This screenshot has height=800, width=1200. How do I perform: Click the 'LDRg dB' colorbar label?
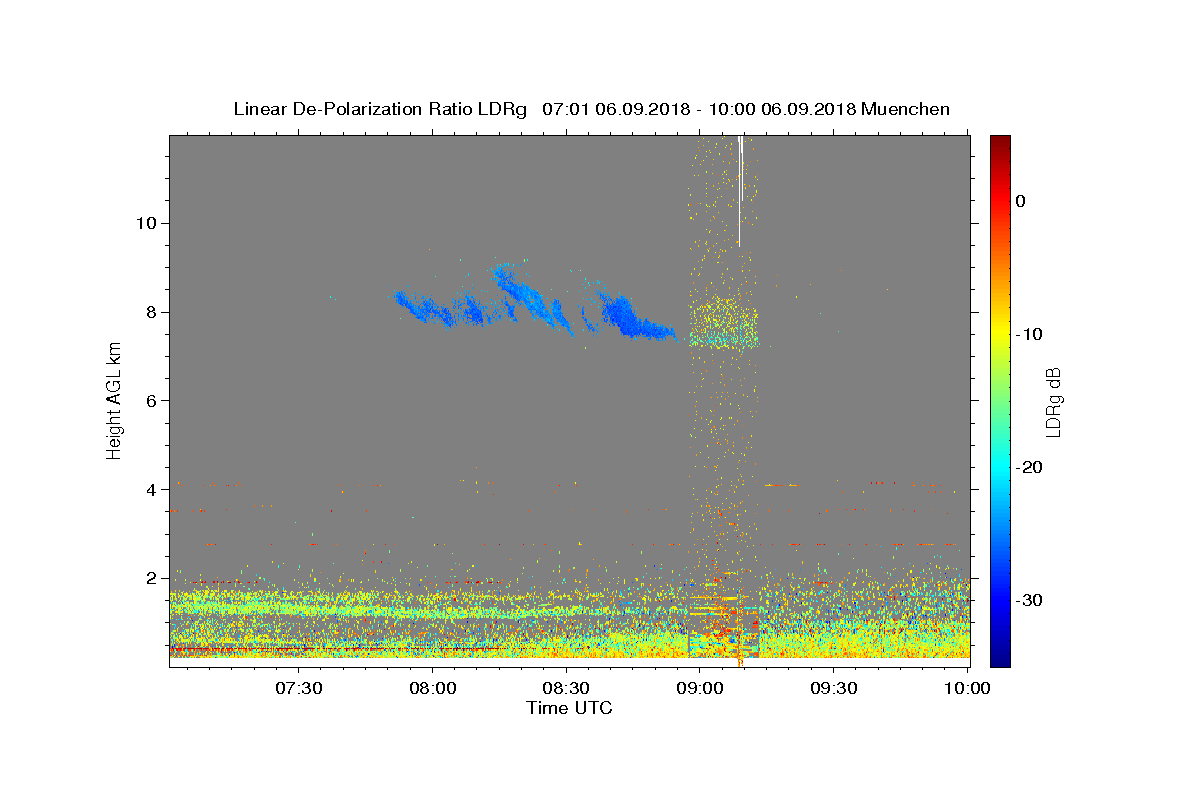click(x=1052, y=401)
